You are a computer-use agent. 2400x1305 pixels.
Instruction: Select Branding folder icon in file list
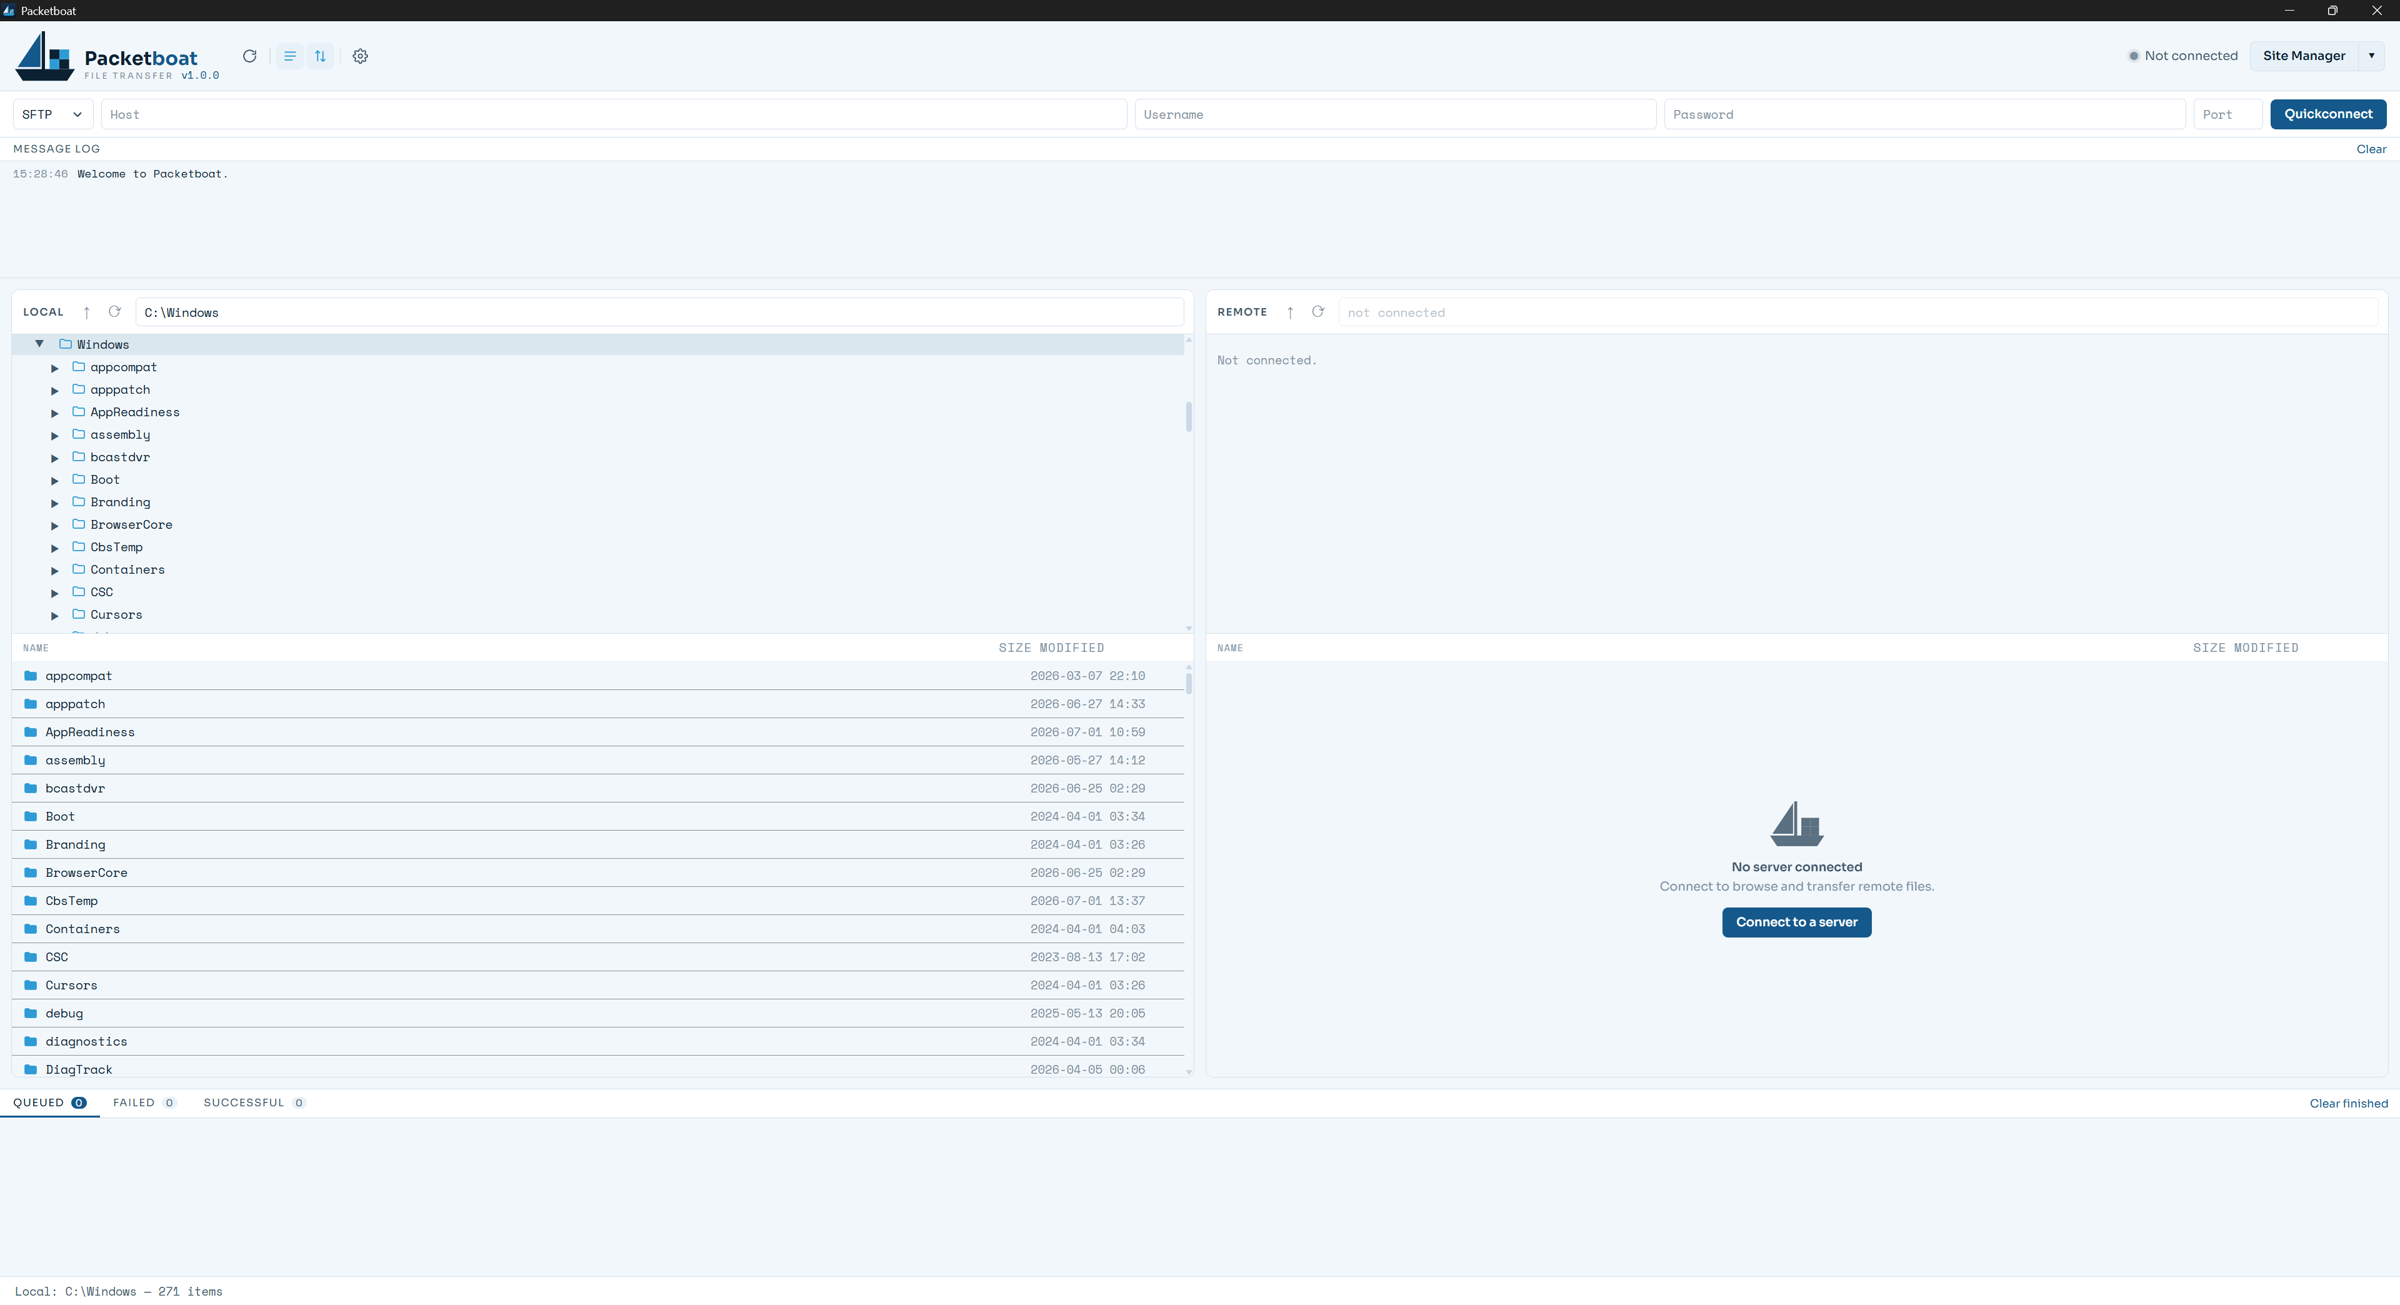[31, 844]
